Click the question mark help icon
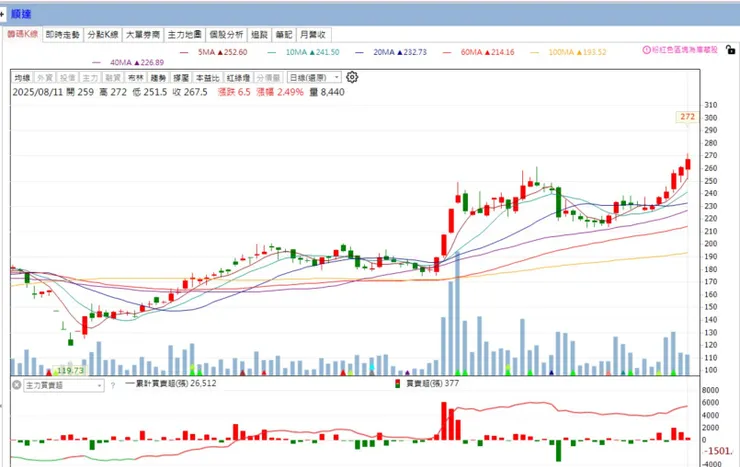Viewport: 740px width, 467px height. coord(113,385)
